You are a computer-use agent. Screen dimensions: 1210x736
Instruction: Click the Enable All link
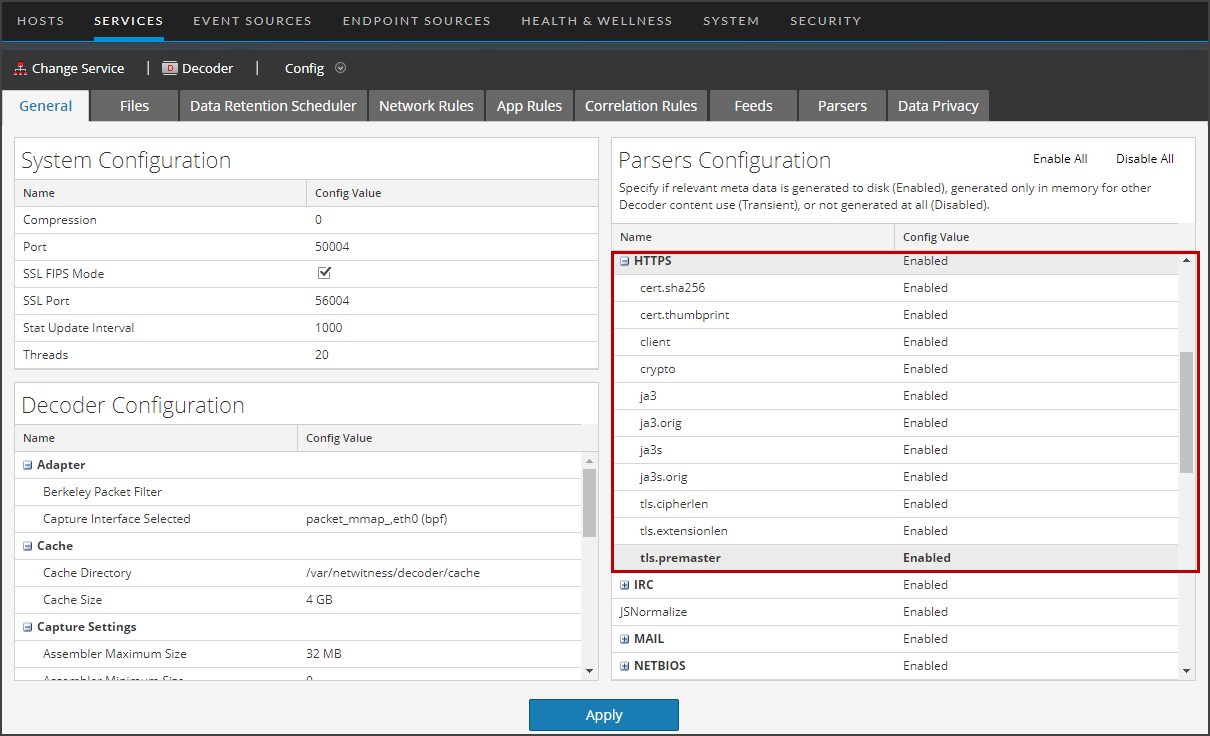click(x=1060, y=158)
